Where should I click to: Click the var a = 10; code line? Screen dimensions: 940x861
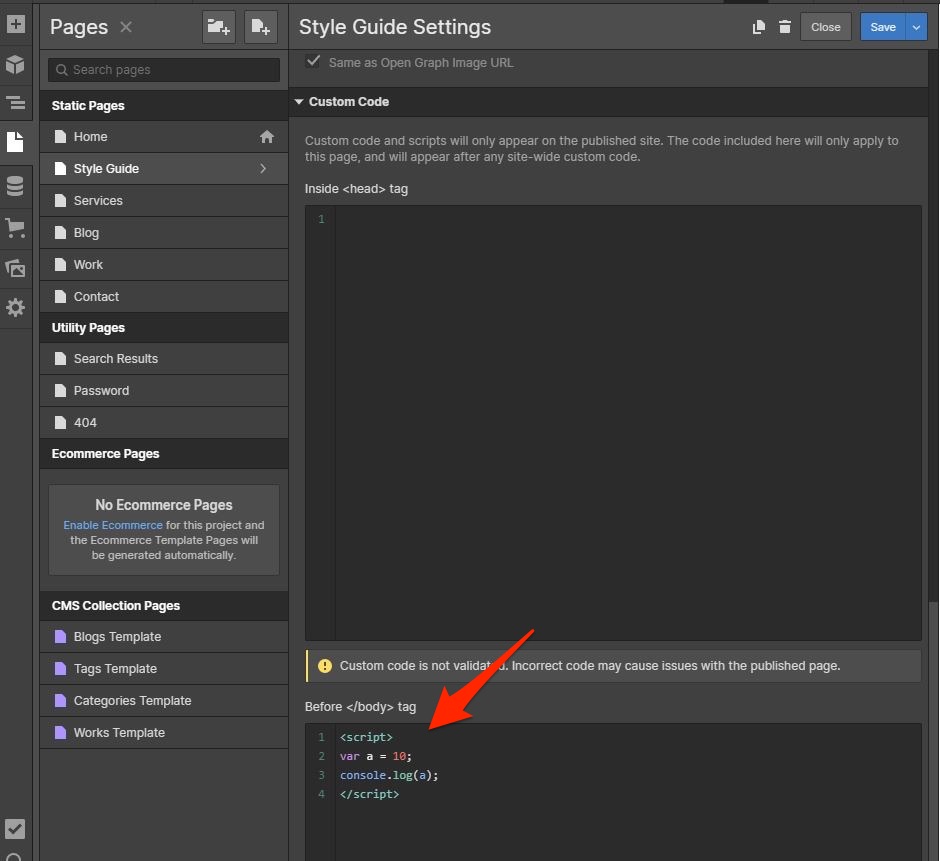click(376, 757)
